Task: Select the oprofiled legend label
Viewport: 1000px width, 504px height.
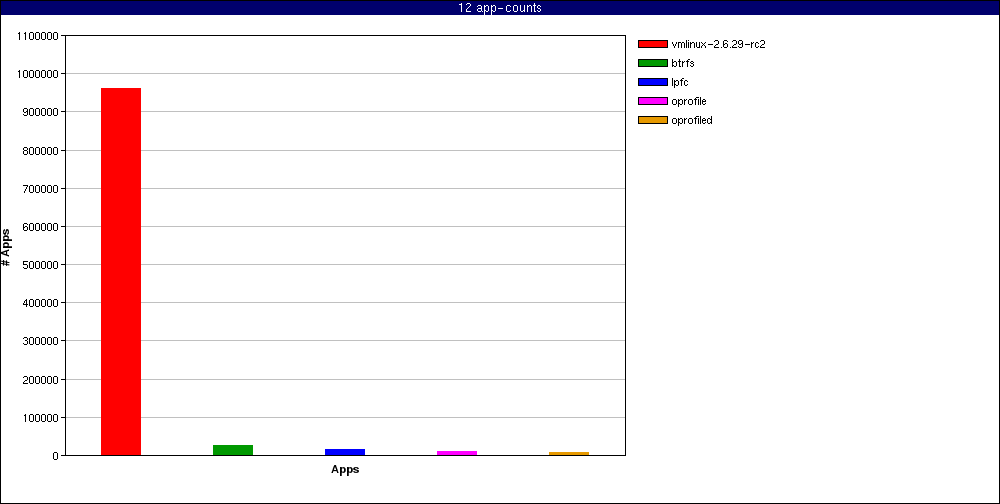Action: click(692, 120)
